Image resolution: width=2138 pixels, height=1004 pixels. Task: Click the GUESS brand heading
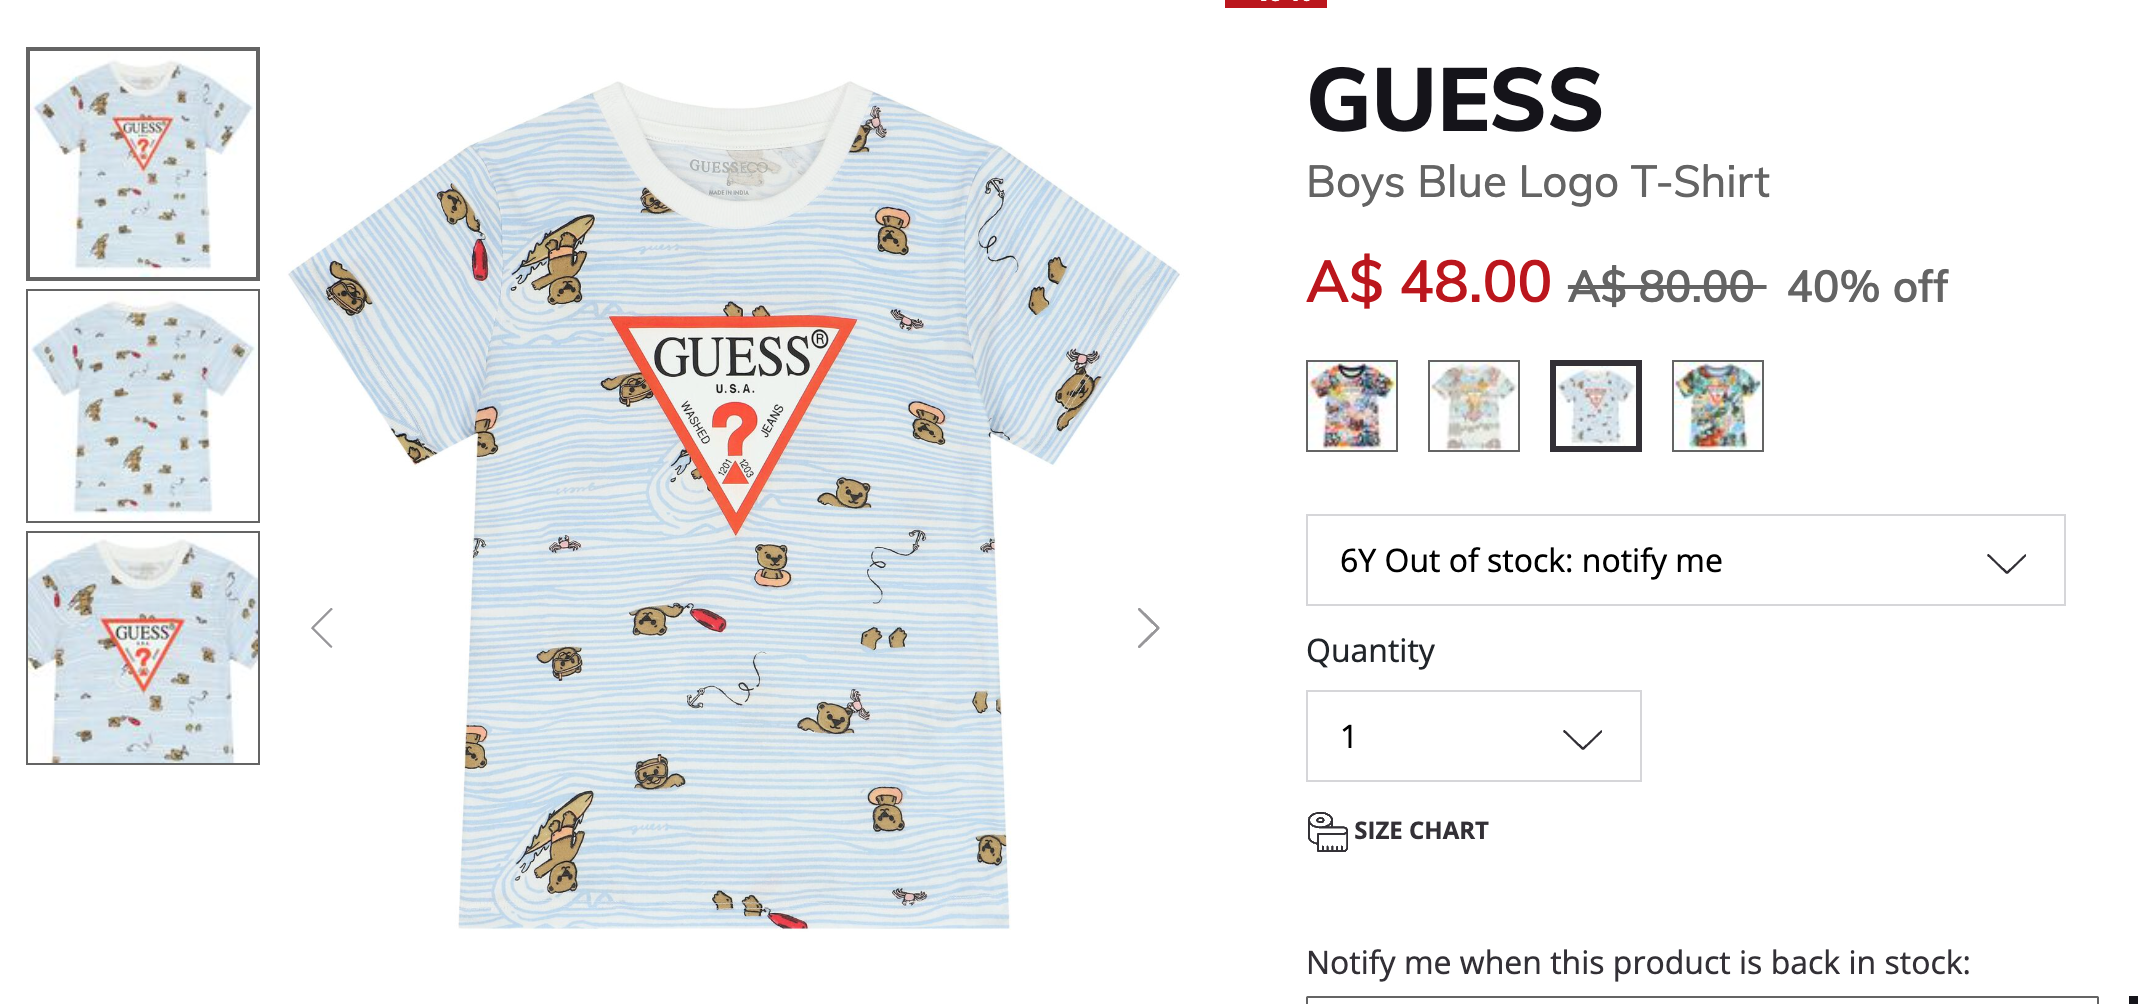tap(1455, 99)
